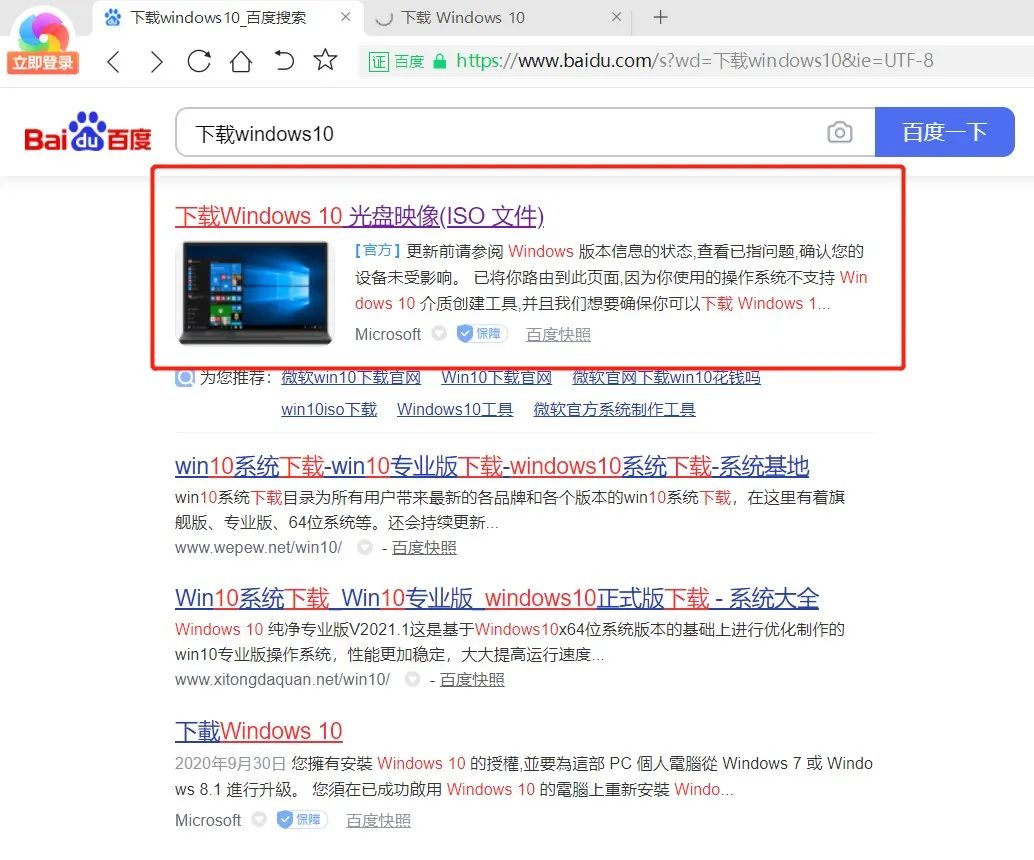Bookmark this page with the star icon
The width and height of the screenshot is (1034, 860).
(x=325, y=61)
